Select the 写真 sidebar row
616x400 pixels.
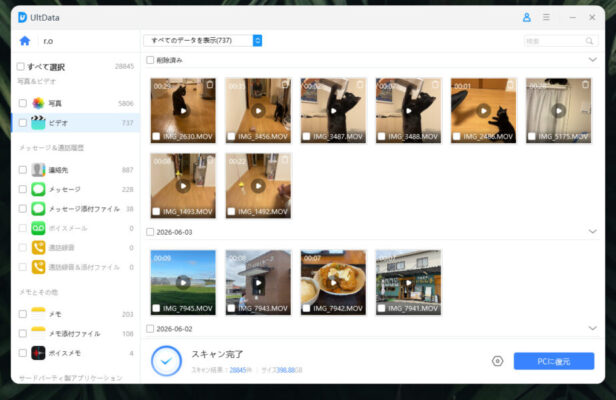75,103
